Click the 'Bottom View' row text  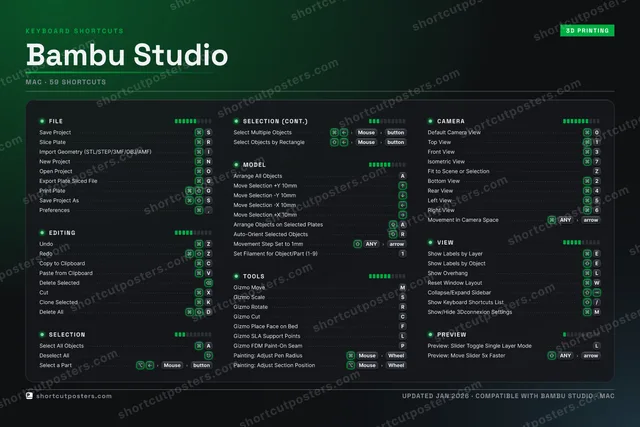coord(444,181)
